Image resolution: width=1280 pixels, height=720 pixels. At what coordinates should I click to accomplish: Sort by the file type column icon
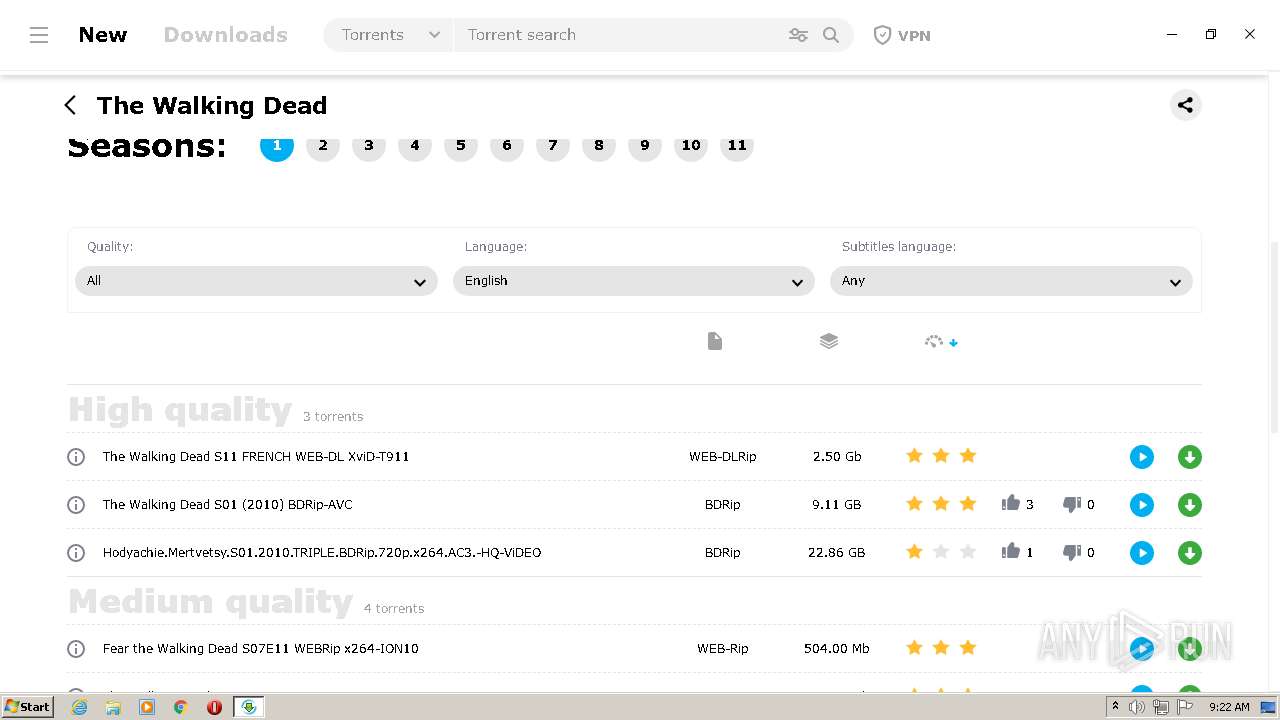click(x=715, y=341)
